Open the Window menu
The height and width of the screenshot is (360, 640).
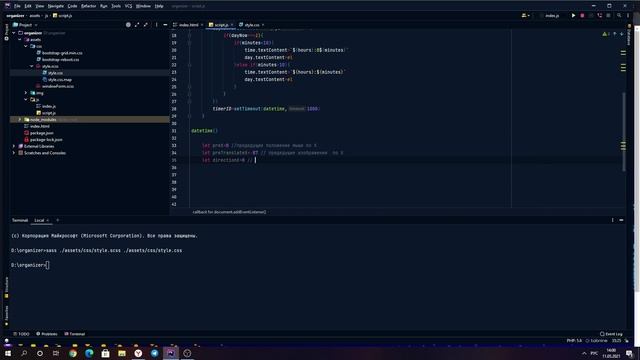(x=143, y=6)
